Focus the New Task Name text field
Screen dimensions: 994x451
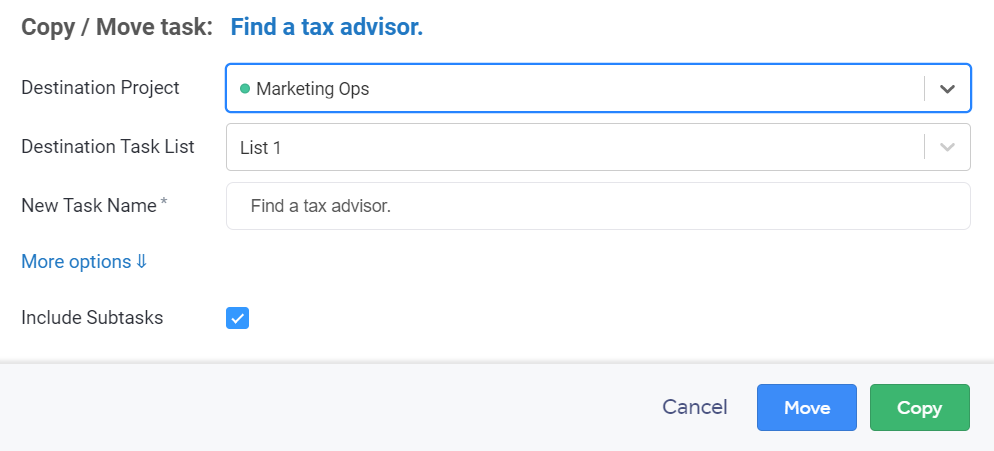598,206
